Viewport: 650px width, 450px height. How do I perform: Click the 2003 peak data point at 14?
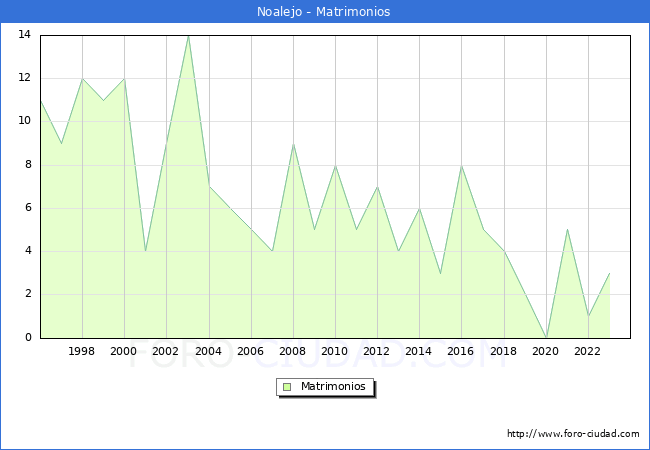[x=188, y=36]
